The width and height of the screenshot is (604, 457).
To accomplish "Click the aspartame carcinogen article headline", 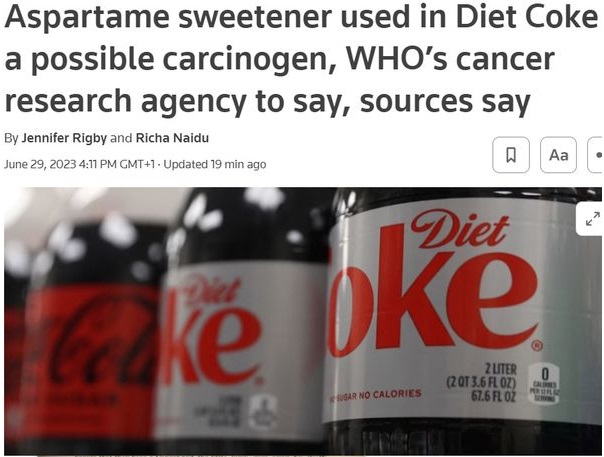I will 300,59.
